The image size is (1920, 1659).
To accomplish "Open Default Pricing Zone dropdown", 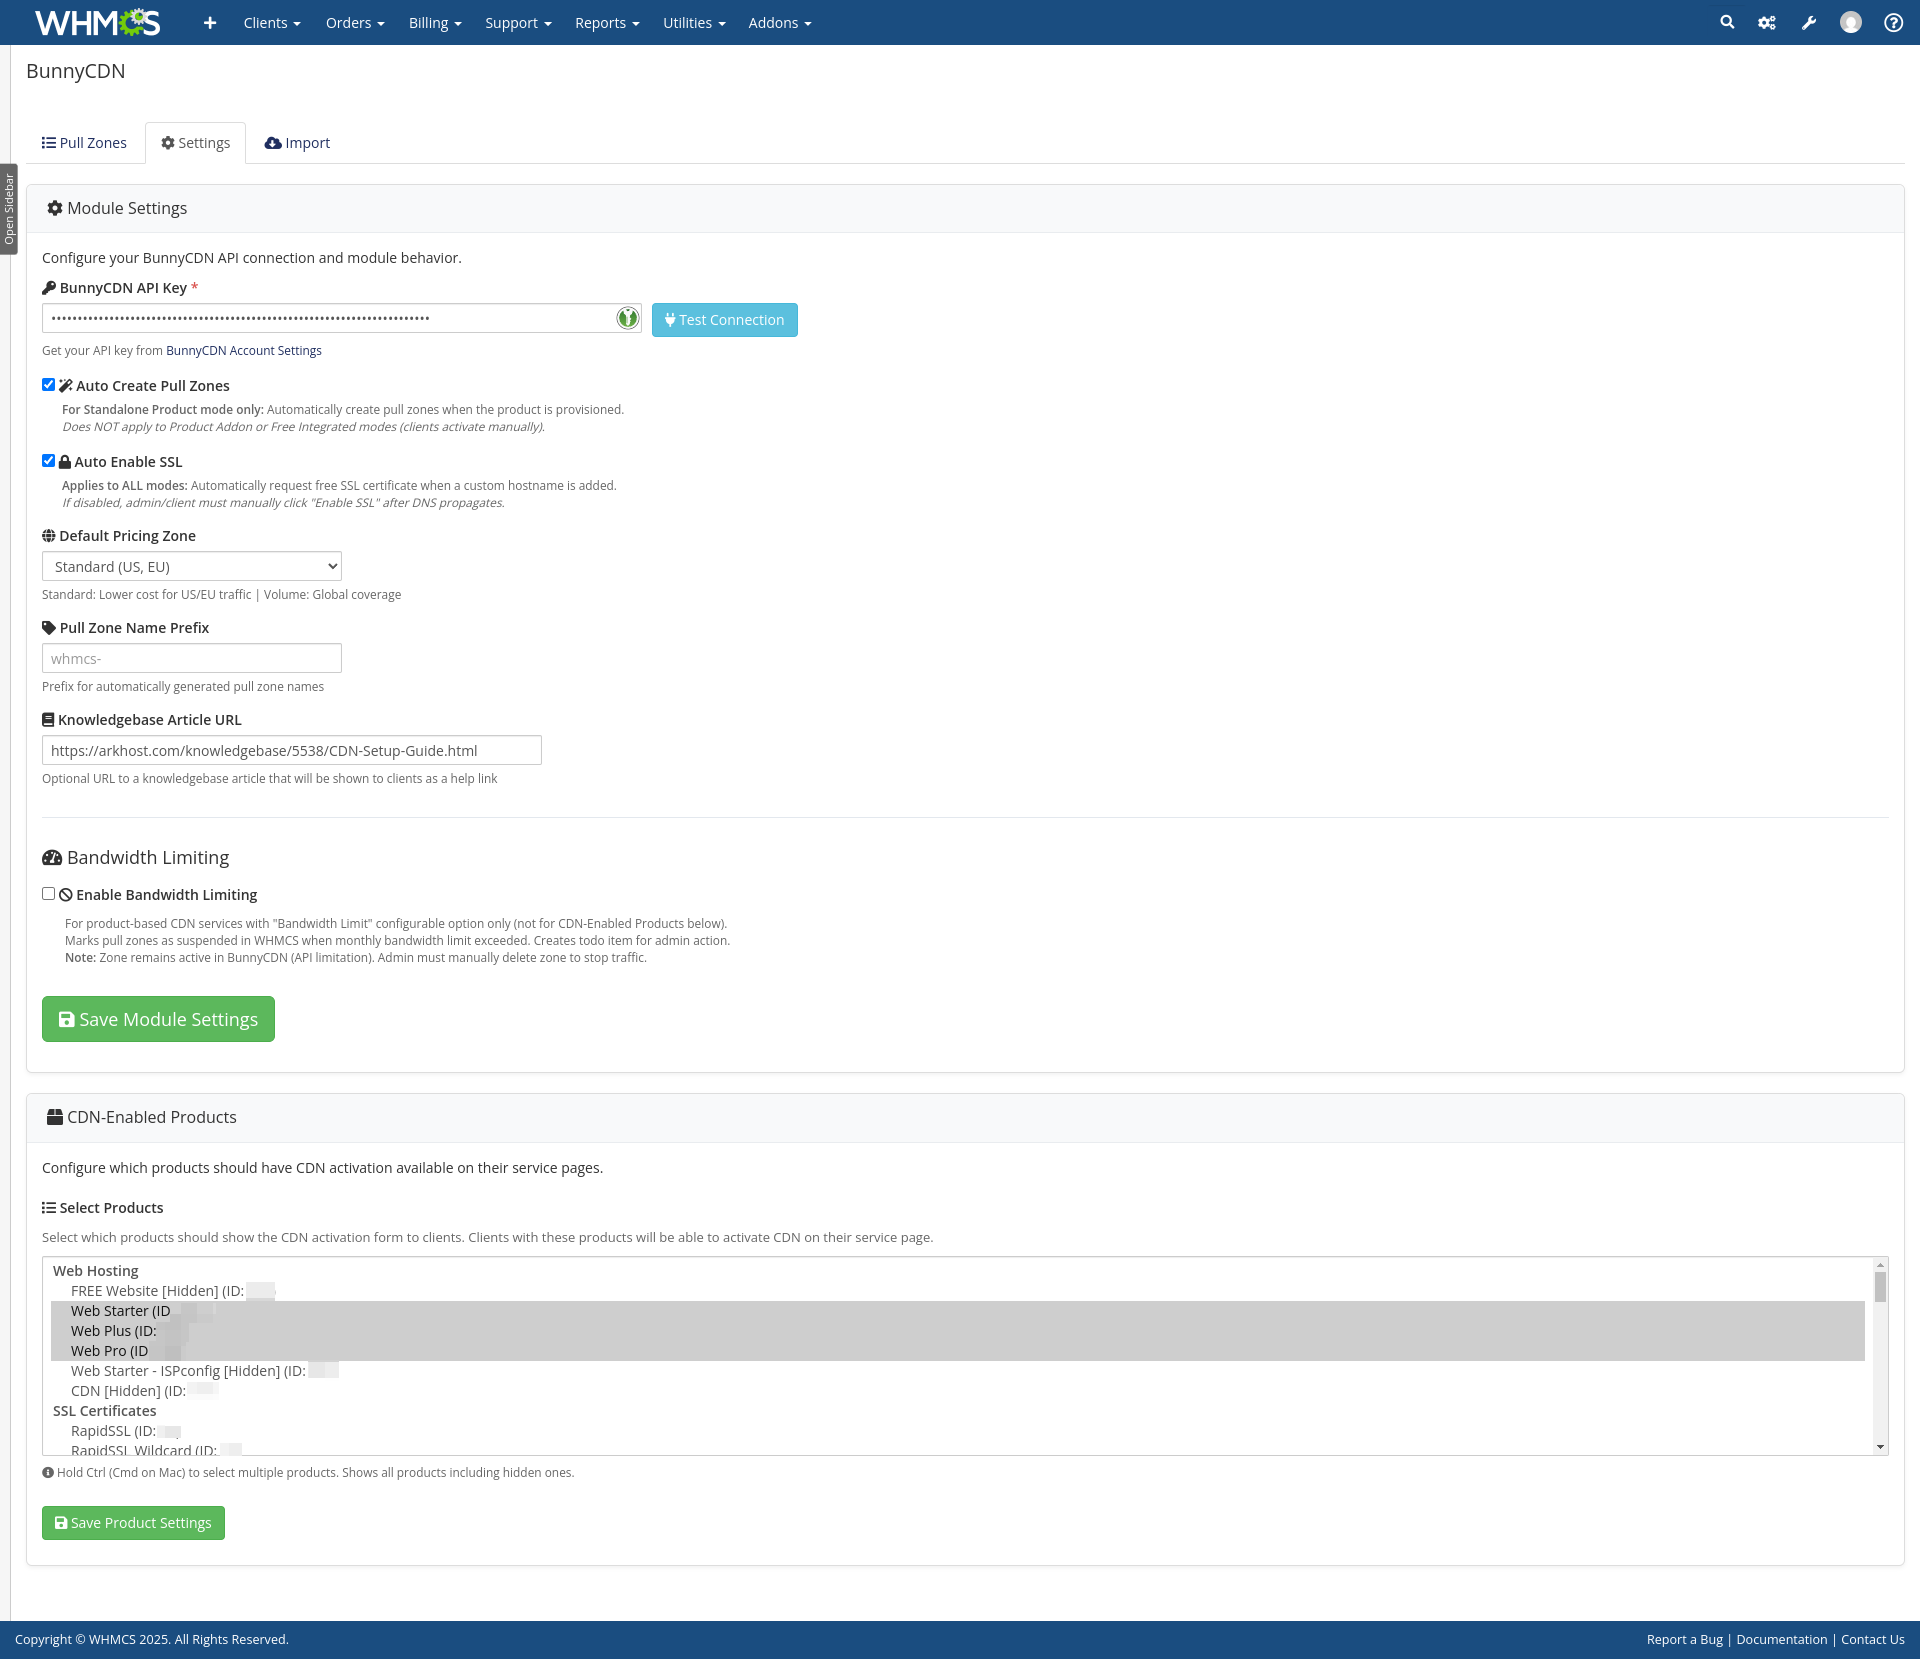I will coord(192,566).
